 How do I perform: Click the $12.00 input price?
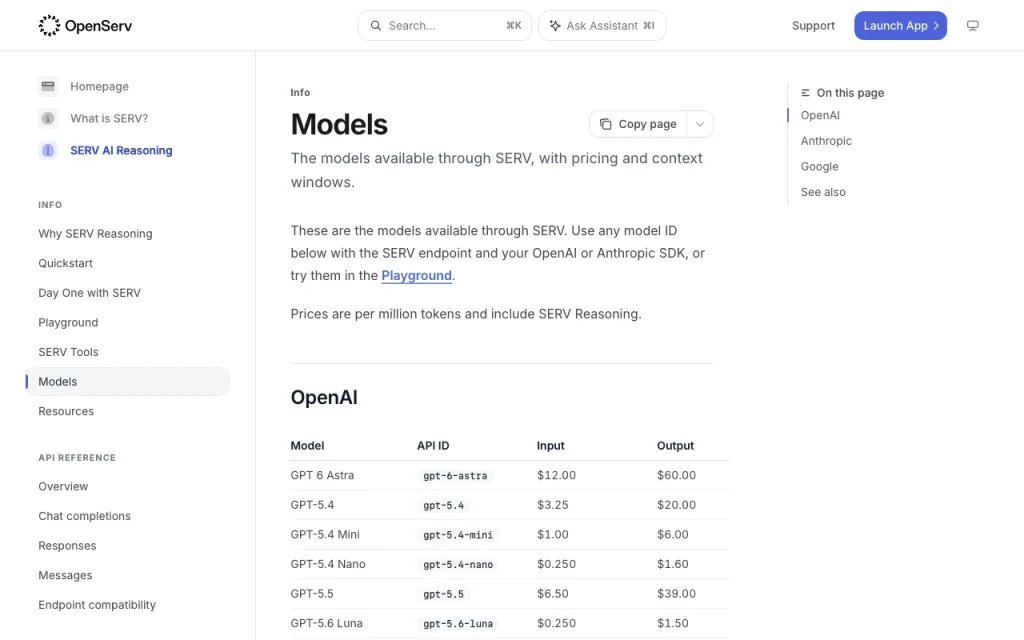click(x=556, y=475)
